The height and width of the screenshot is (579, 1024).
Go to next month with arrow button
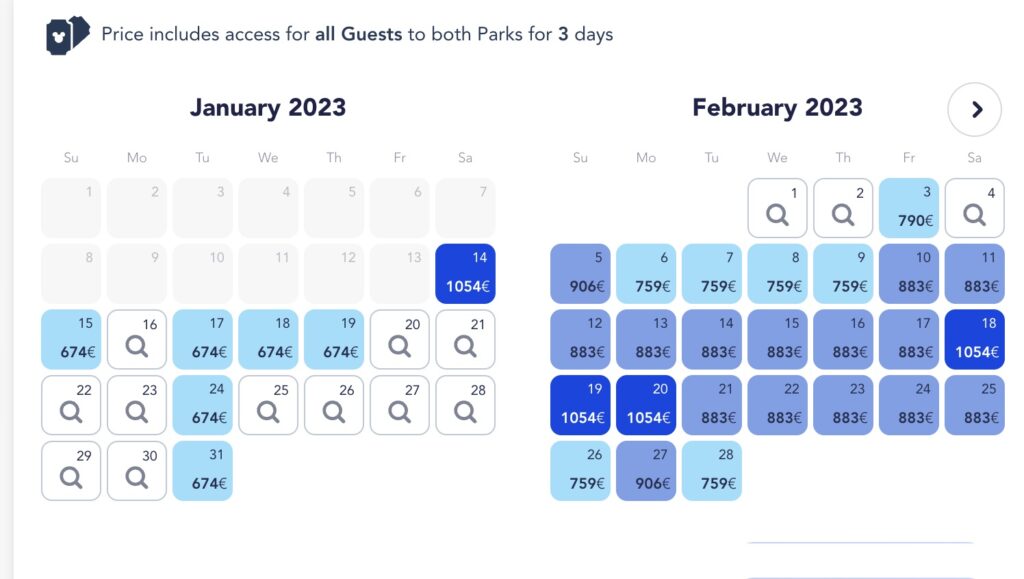click(975, 110)
